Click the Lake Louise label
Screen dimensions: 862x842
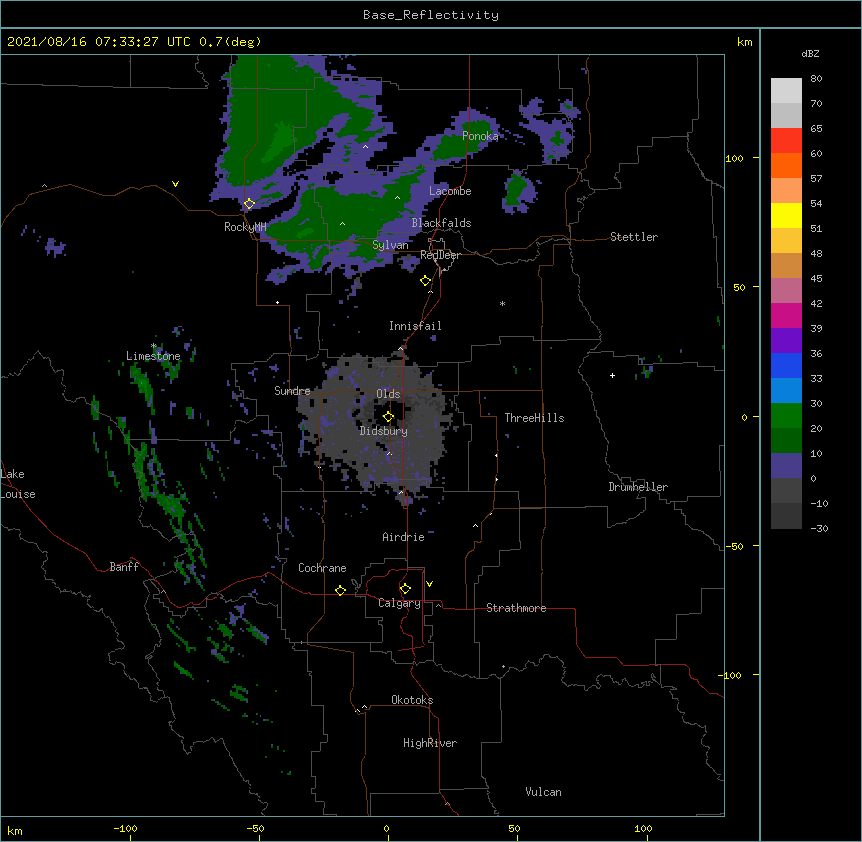(x=16, y=484)
